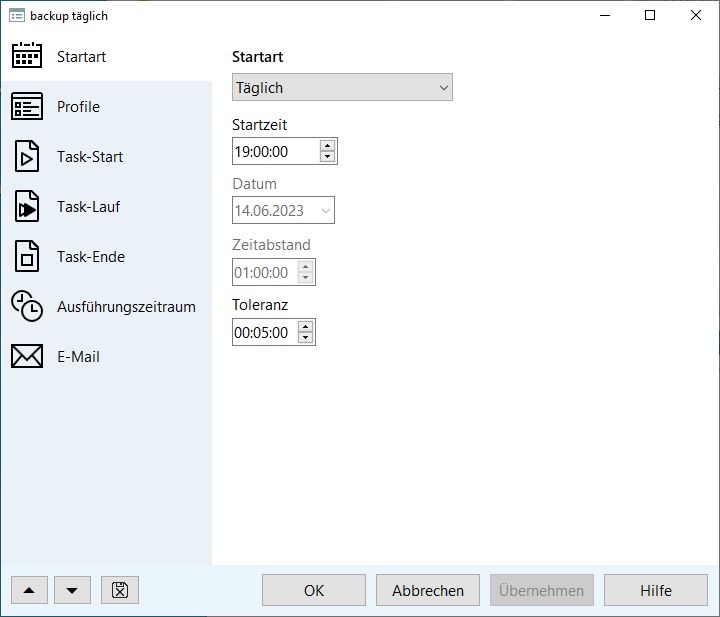Click the Task-Start document icon

[x=27, y=157]
